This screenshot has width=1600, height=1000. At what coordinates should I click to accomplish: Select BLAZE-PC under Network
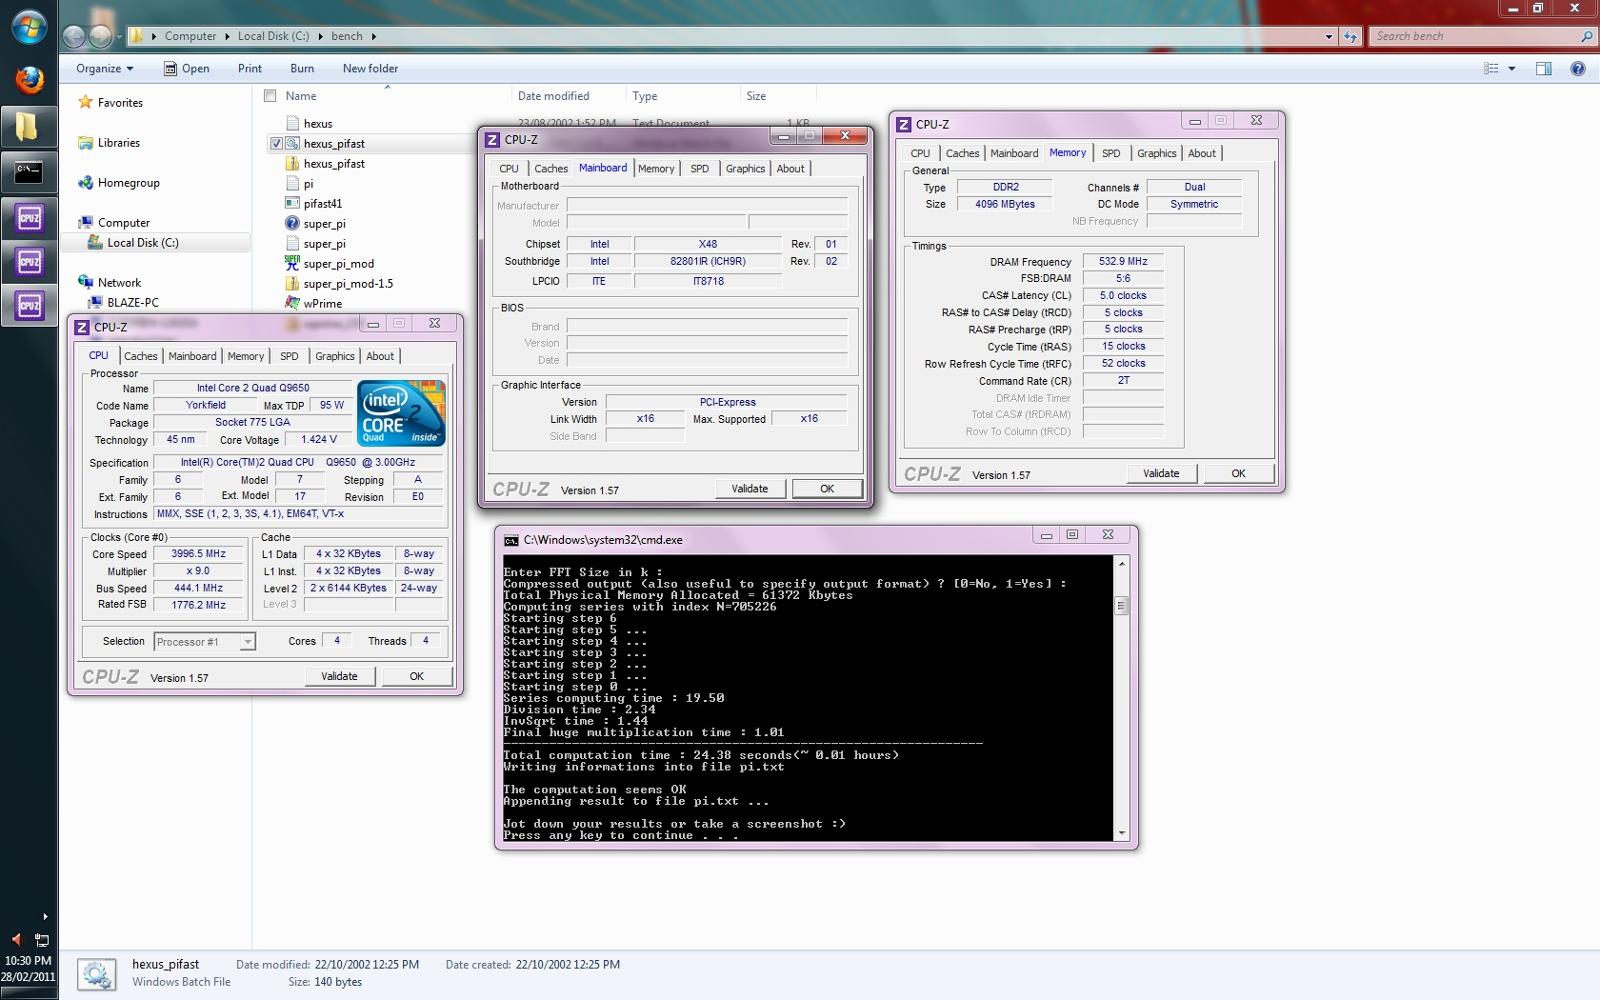[x=133, y=303]
